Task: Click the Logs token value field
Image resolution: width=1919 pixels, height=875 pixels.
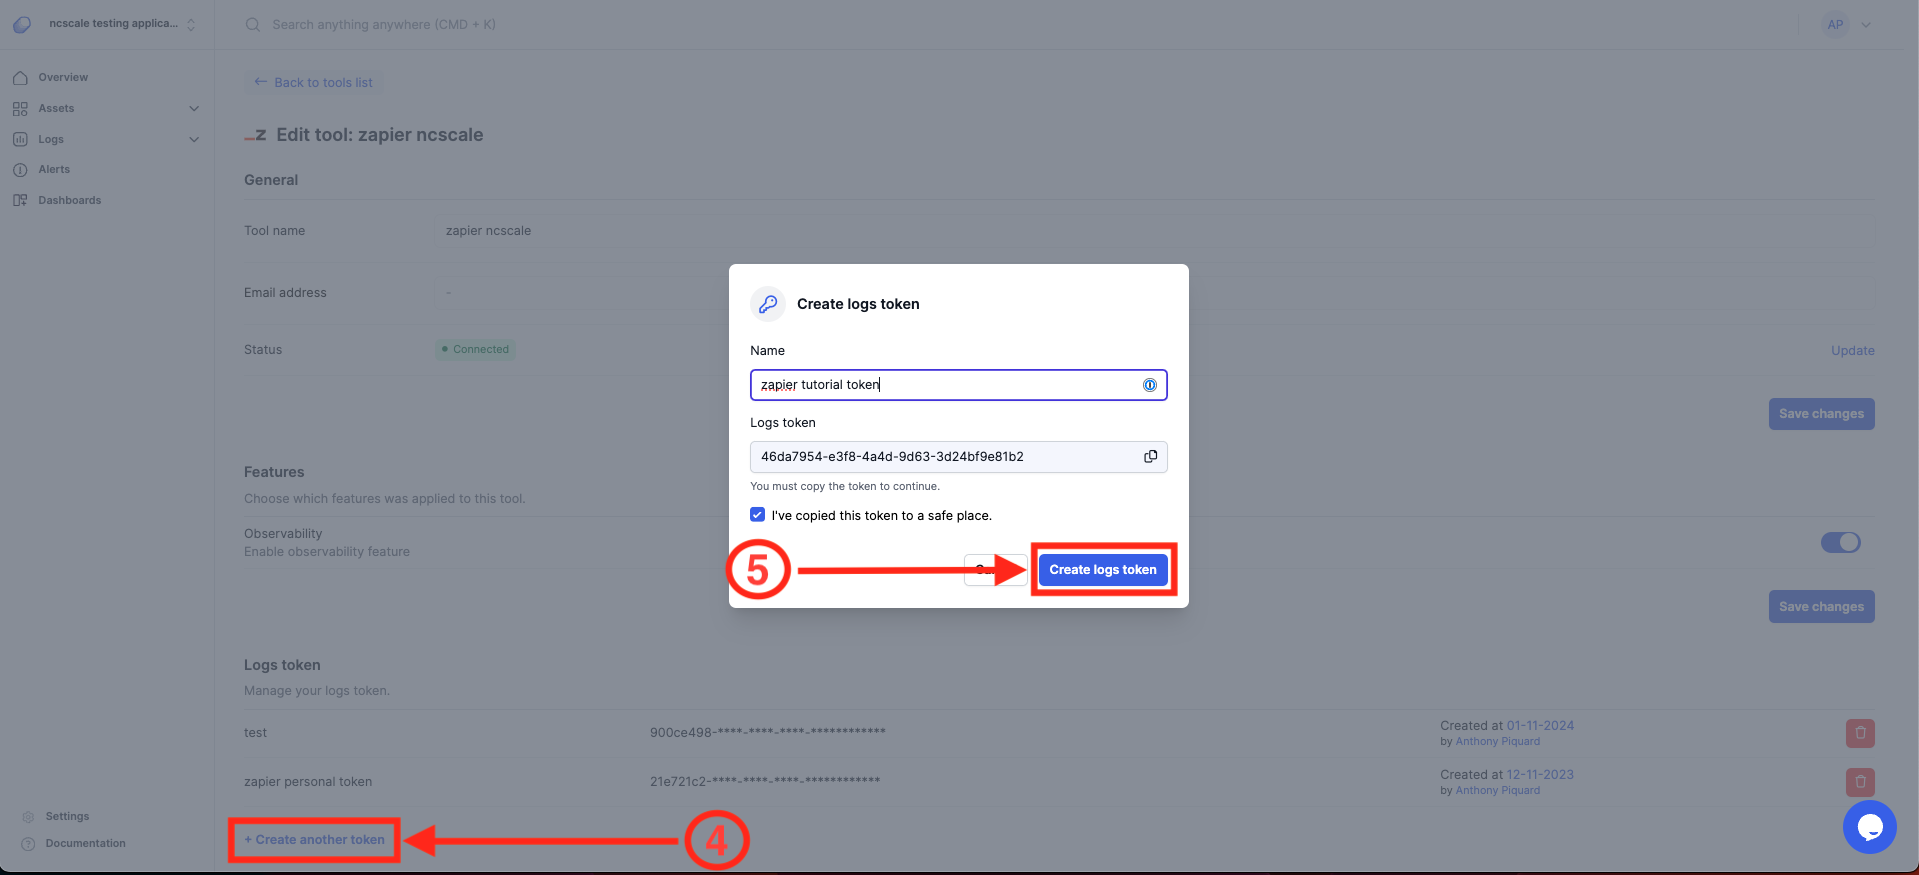Action: (x=958, y=457)
